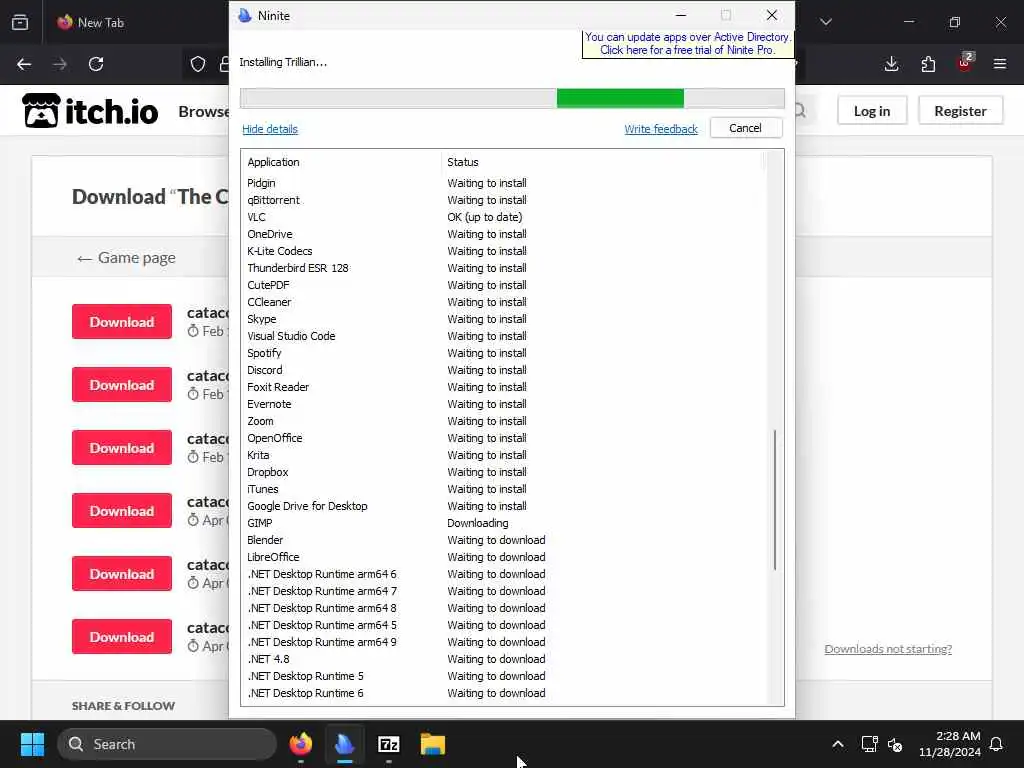
Task: Click Register on itch.io
Action: (x=960, y=111)
